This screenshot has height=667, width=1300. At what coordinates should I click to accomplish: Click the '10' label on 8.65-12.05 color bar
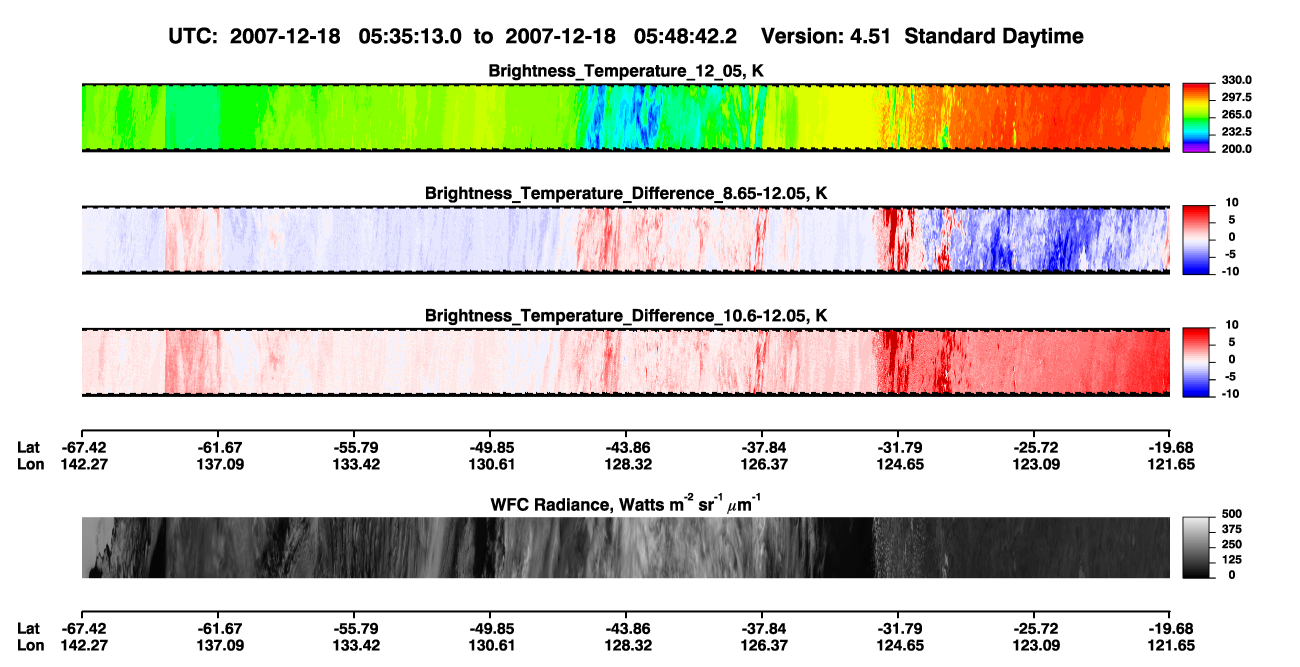tap(1231, 203)
